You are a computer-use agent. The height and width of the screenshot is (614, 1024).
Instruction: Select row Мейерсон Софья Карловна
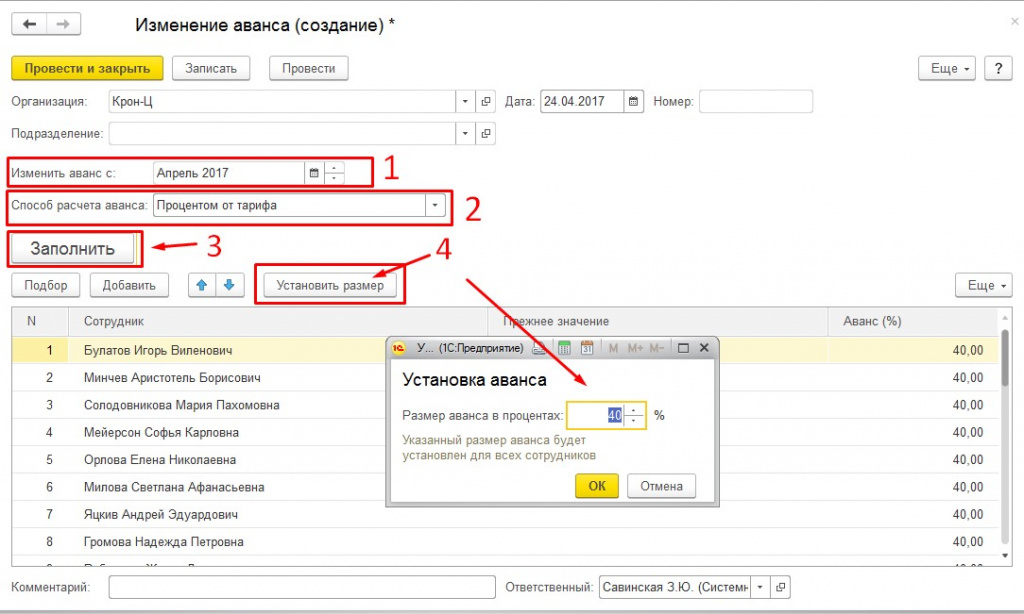(505, 432)
